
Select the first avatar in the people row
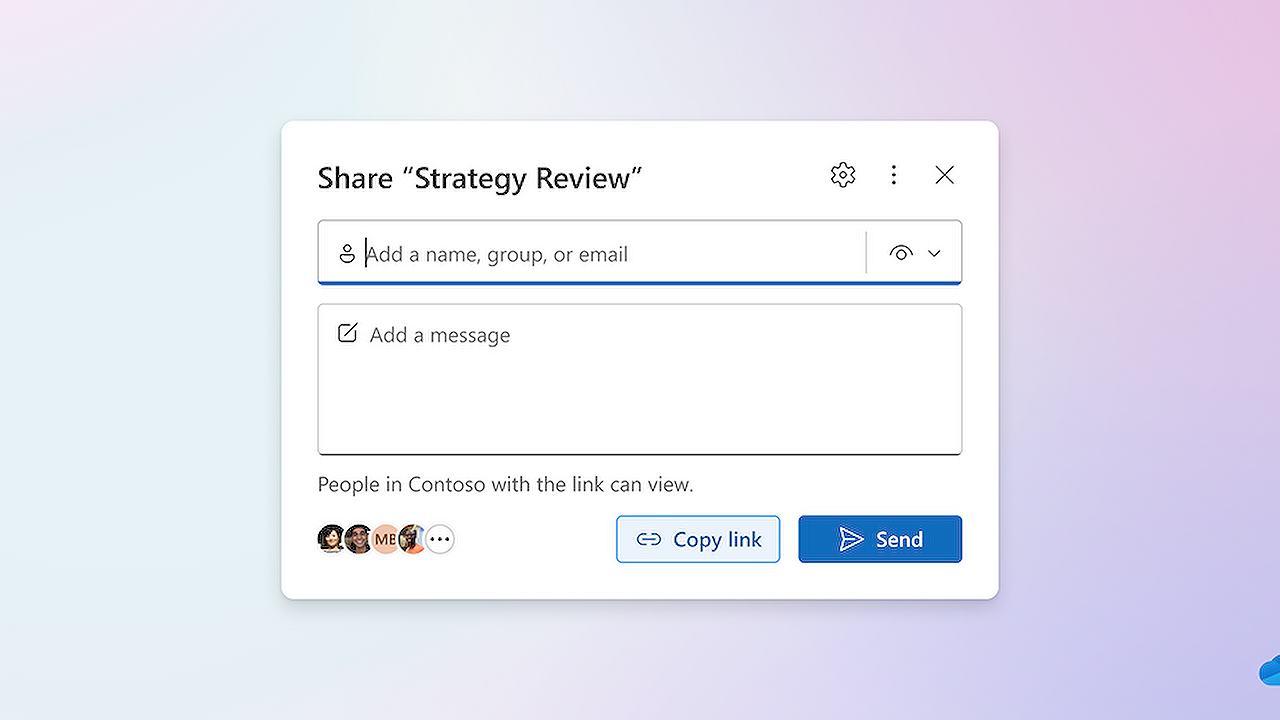330,539
